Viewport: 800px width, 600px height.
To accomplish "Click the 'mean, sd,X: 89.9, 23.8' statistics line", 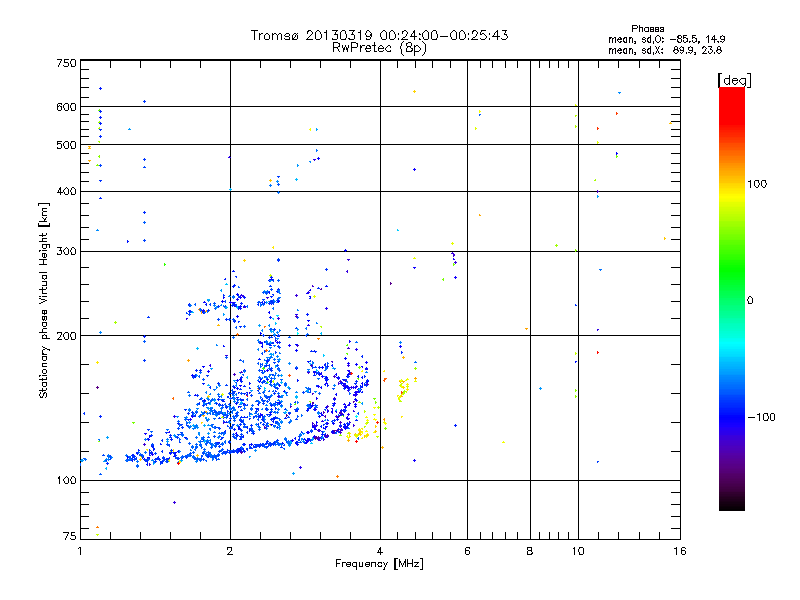I will 665,50.
